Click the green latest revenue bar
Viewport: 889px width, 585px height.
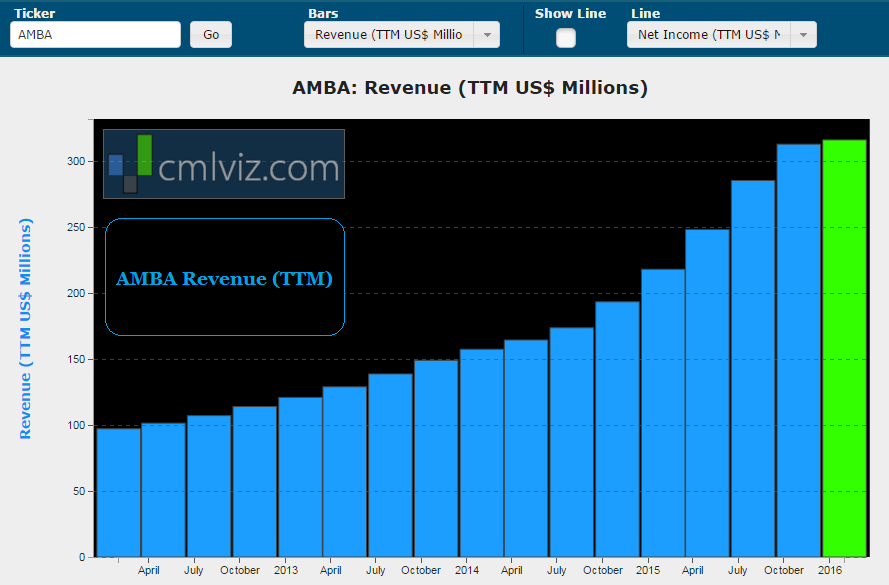point(845,348)
